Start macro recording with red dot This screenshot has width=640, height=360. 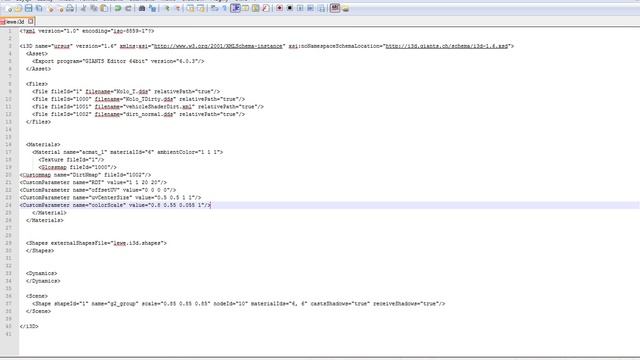[279, 9]
